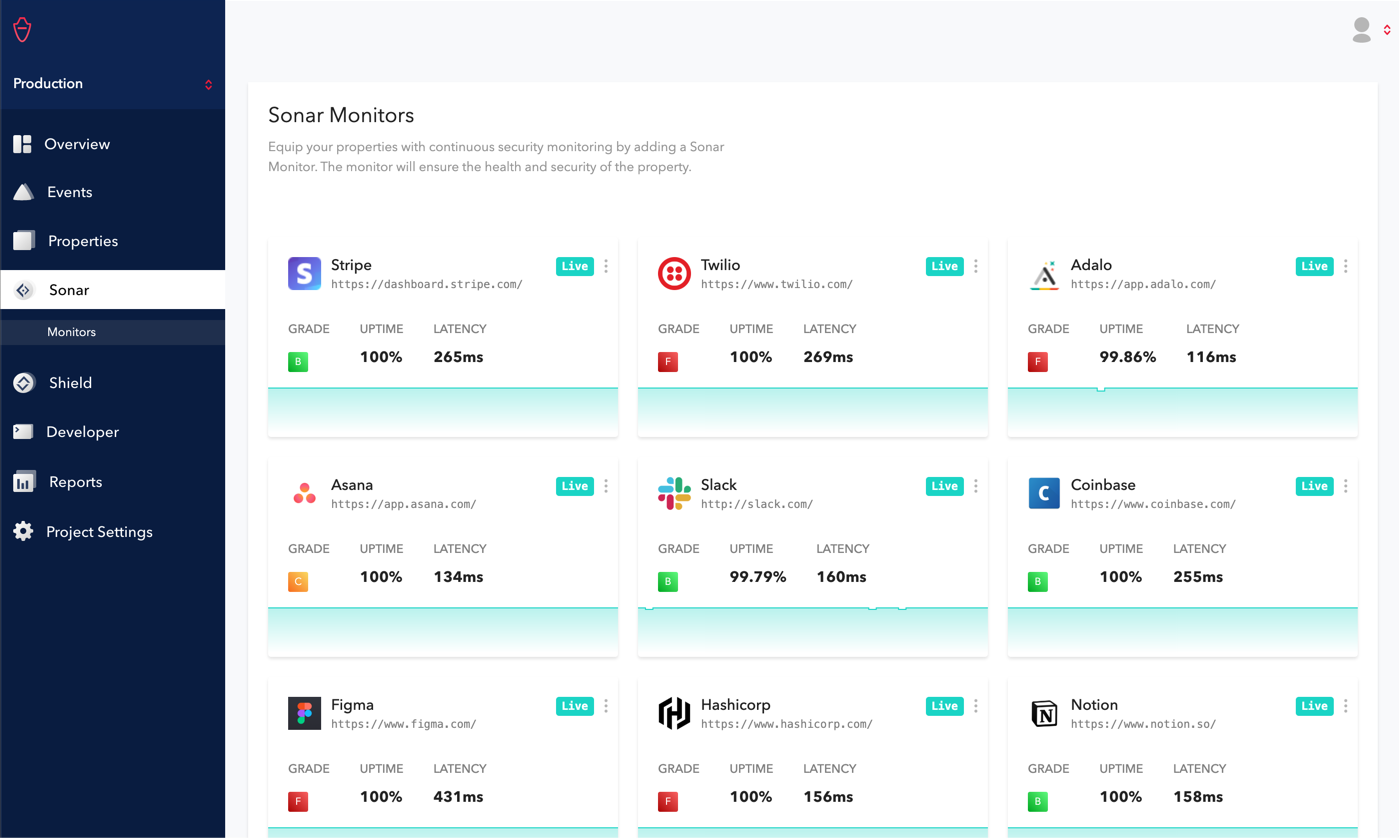Click the Twilio logo icon
1400x838 pixels.
click(674, 273)
